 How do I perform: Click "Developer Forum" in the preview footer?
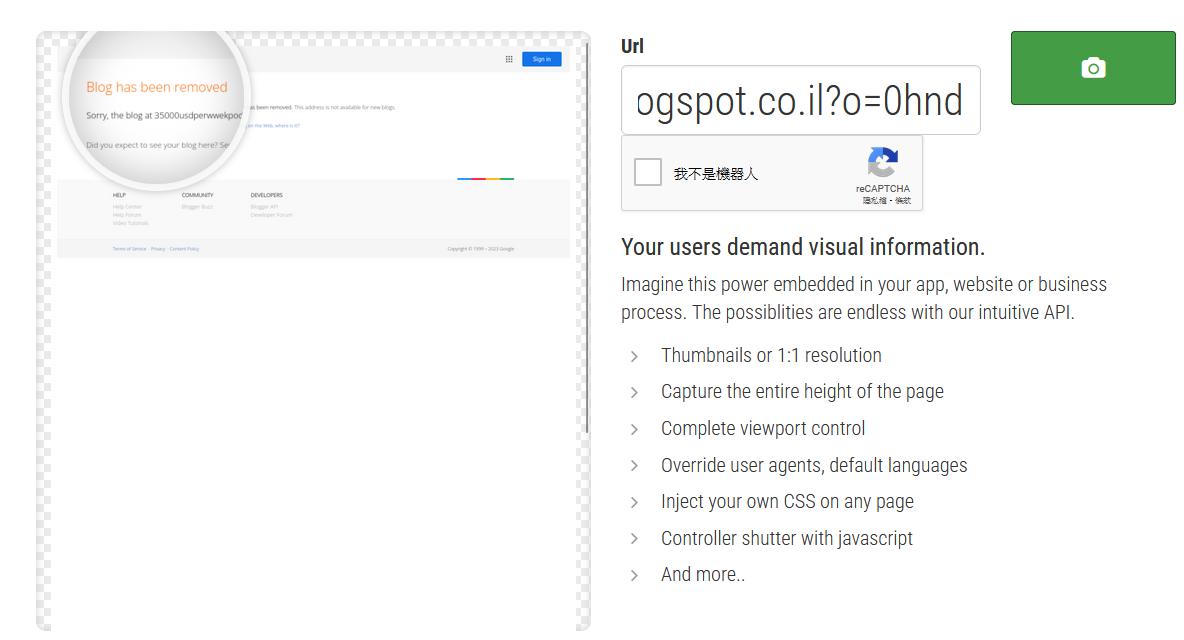click(271, 215)
